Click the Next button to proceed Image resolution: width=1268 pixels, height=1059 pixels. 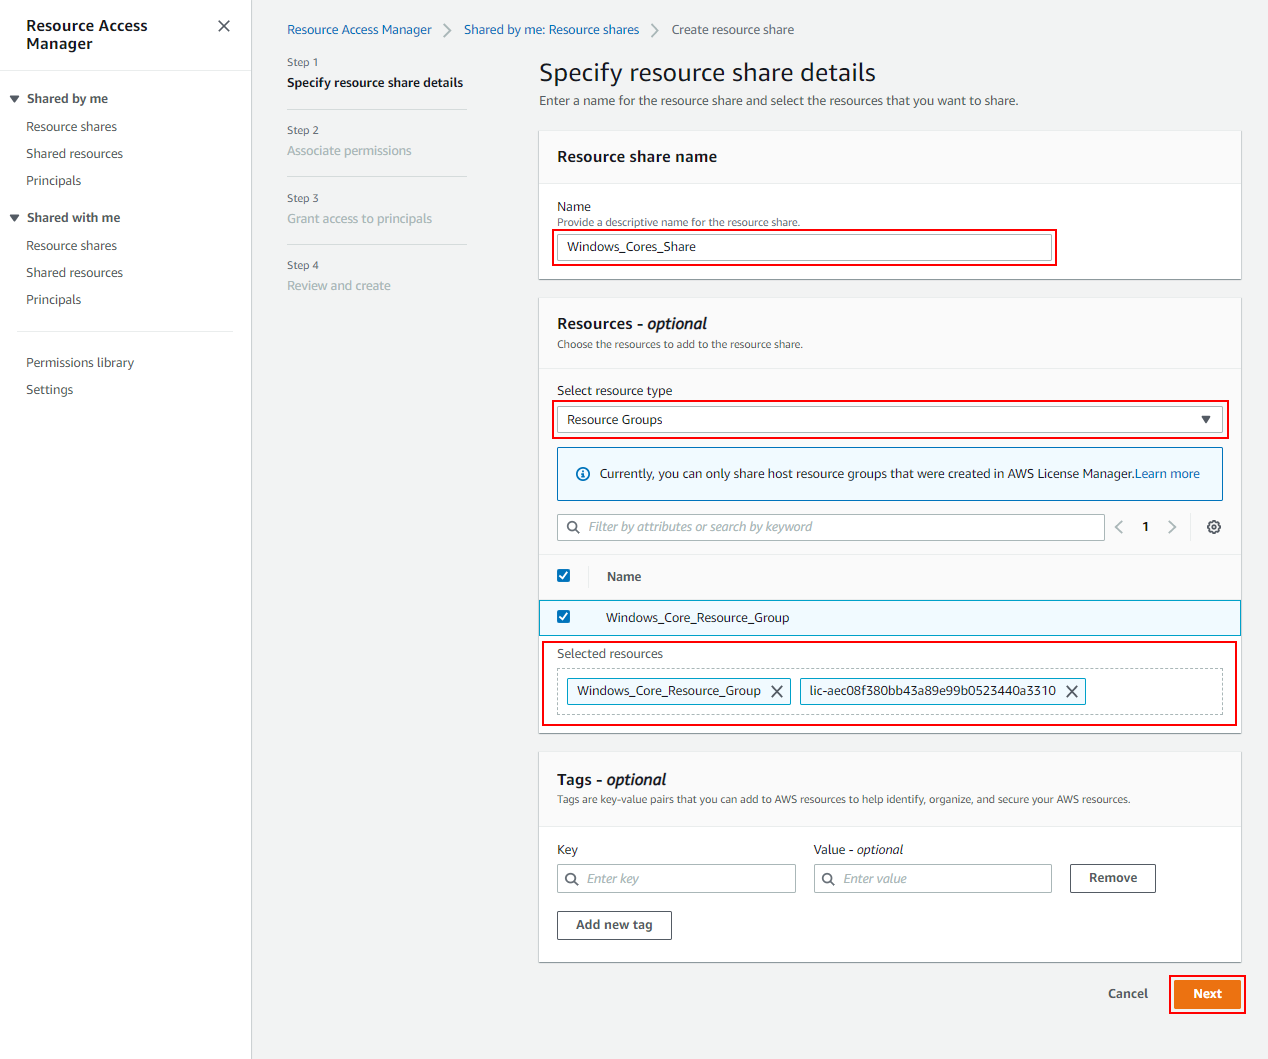coord(1207,993)
